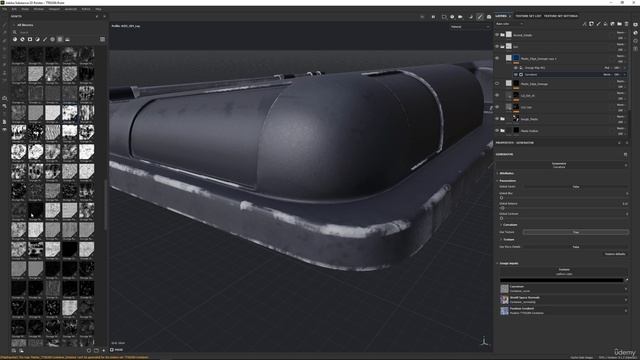This screenshot has height=360, width=640.
Task: Switch to Texture Set Settings tab
Action: pos(561,16)
